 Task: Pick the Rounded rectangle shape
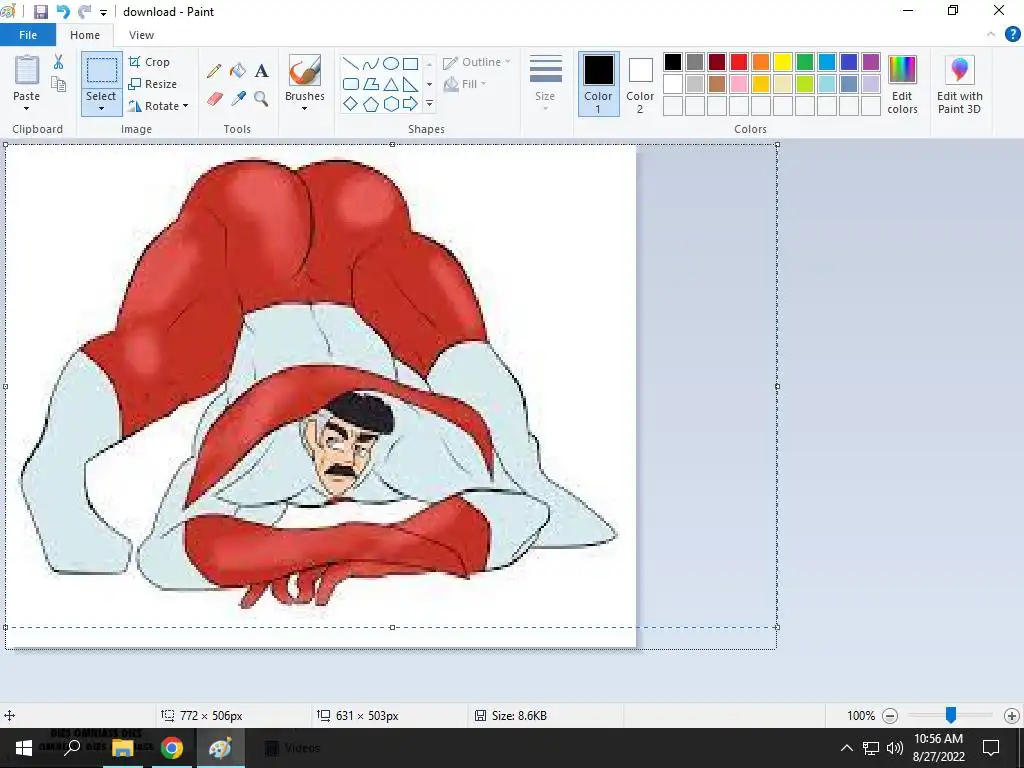click(351, 84)
